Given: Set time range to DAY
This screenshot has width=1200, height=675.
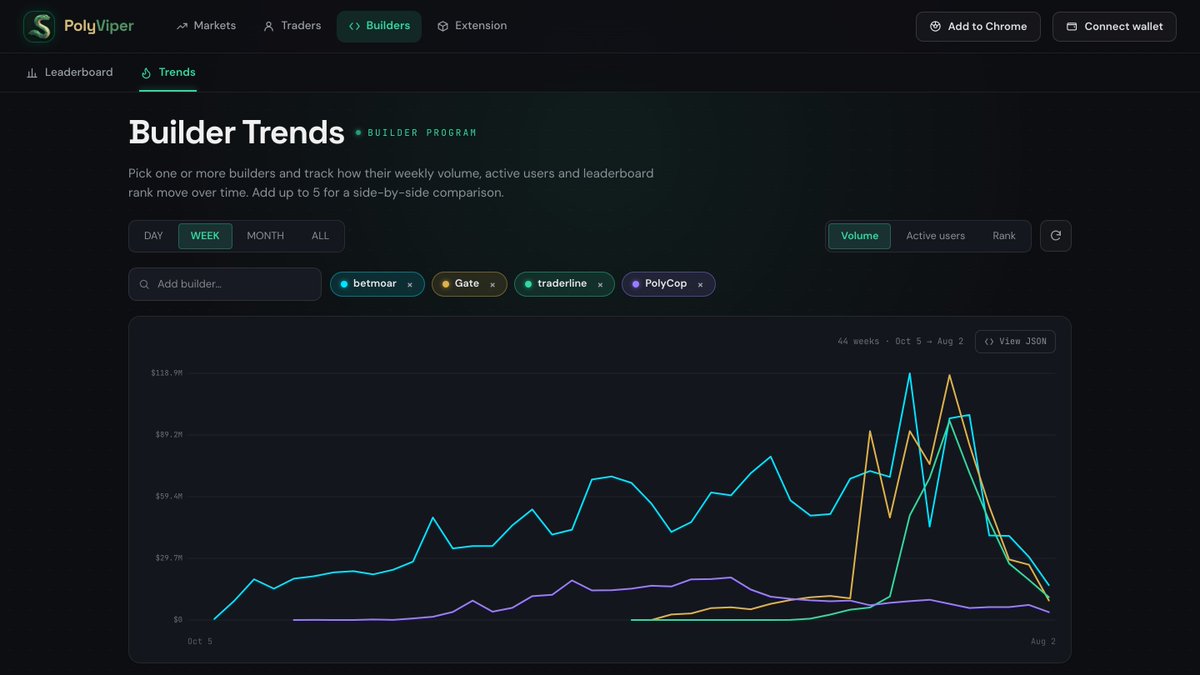Looking at the screenshot, I should click(153, 236).
